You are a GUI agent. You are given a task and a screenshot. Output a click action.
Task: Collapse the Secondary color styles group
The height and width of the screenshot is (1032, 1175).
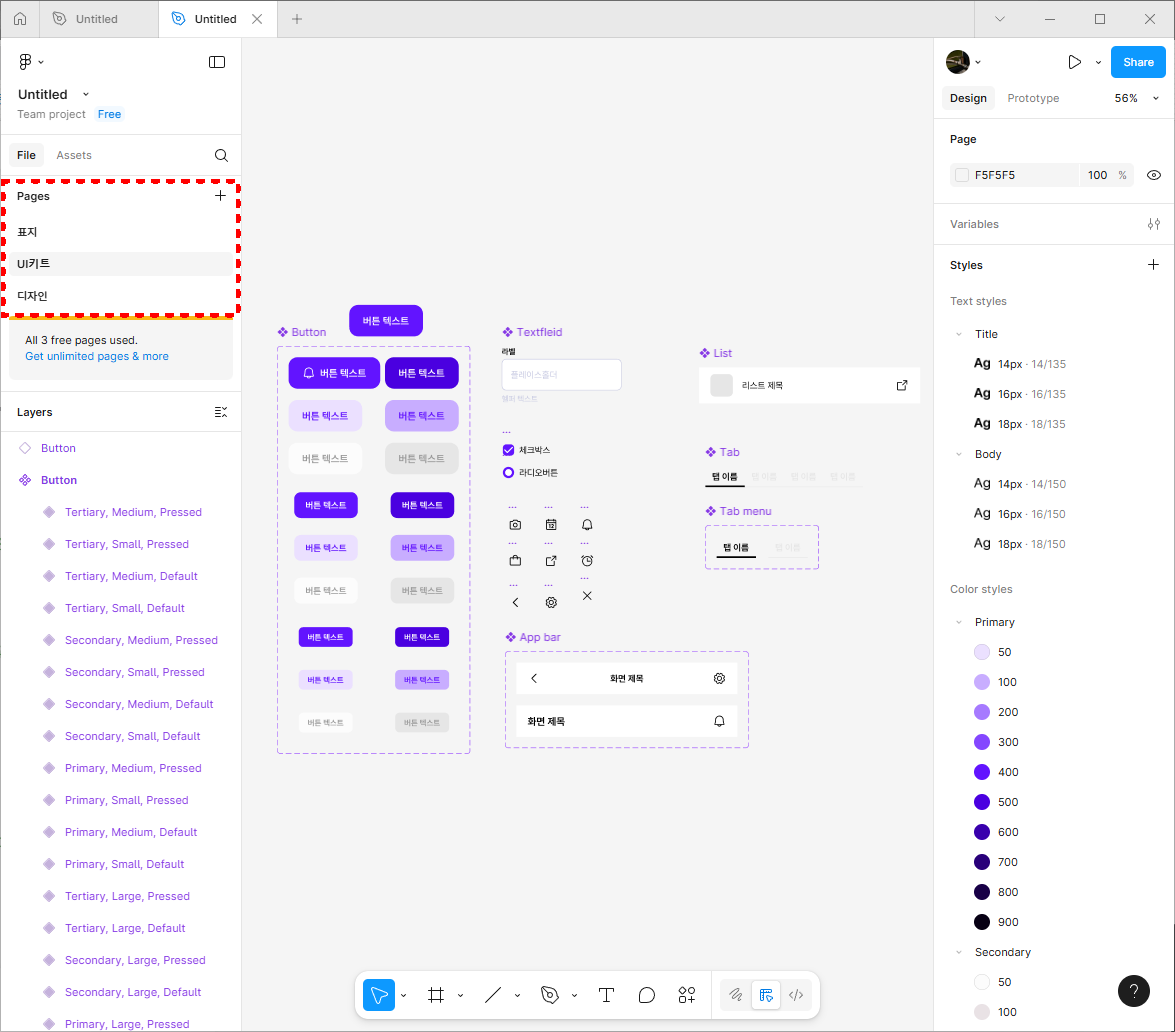959,952
